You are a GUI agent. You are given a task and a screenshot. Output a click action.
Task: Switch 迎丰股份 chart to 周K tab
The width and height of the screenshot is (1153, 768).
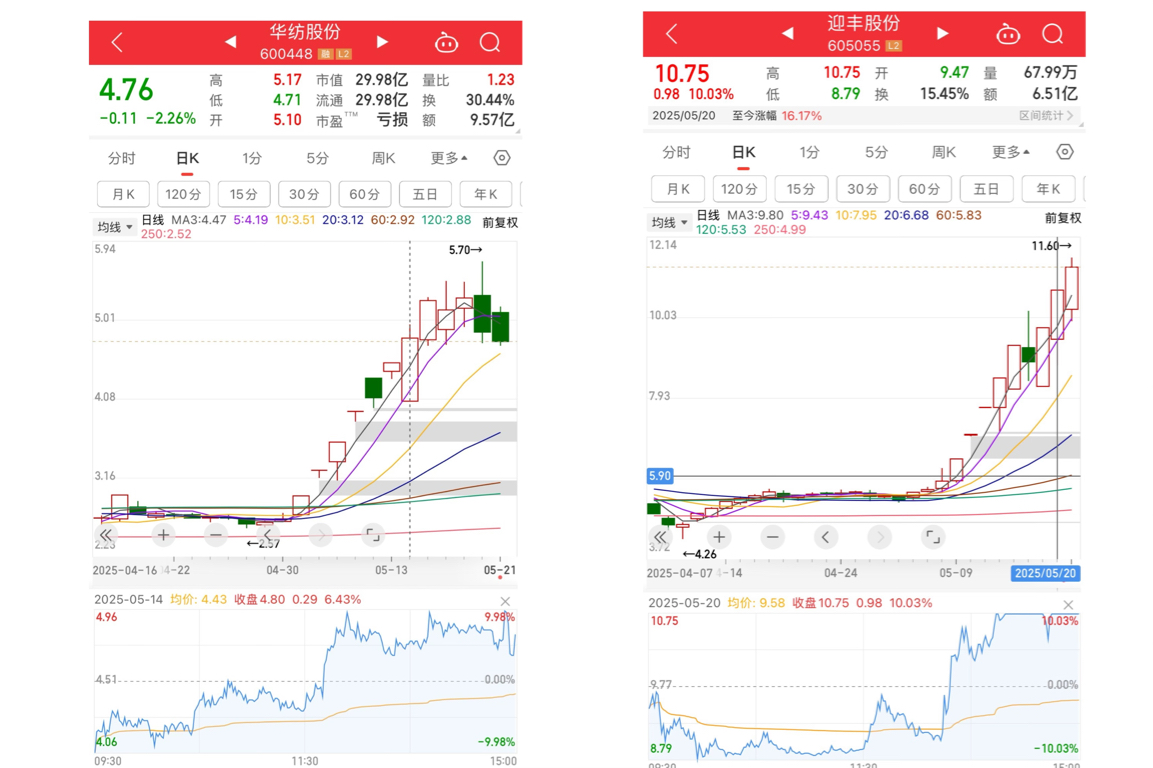(x=943, y=152)
